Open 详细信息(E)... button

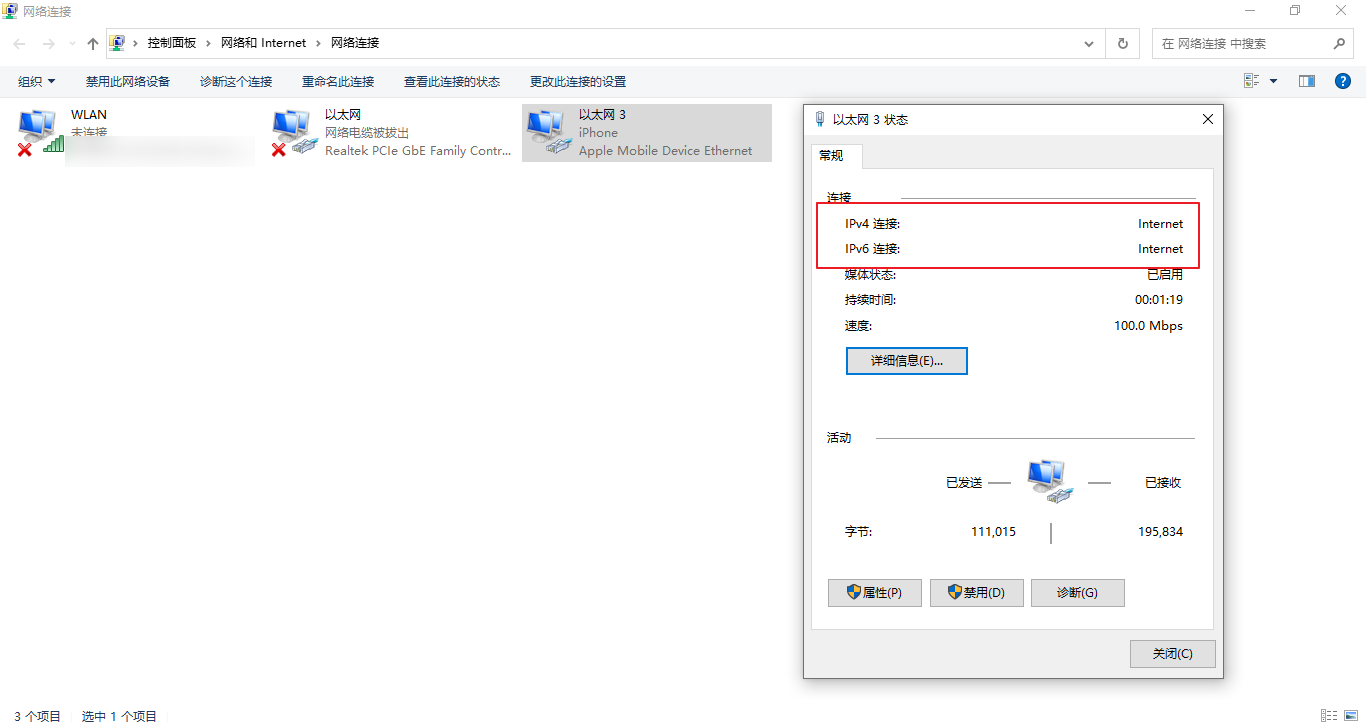(x=906, y=361)
